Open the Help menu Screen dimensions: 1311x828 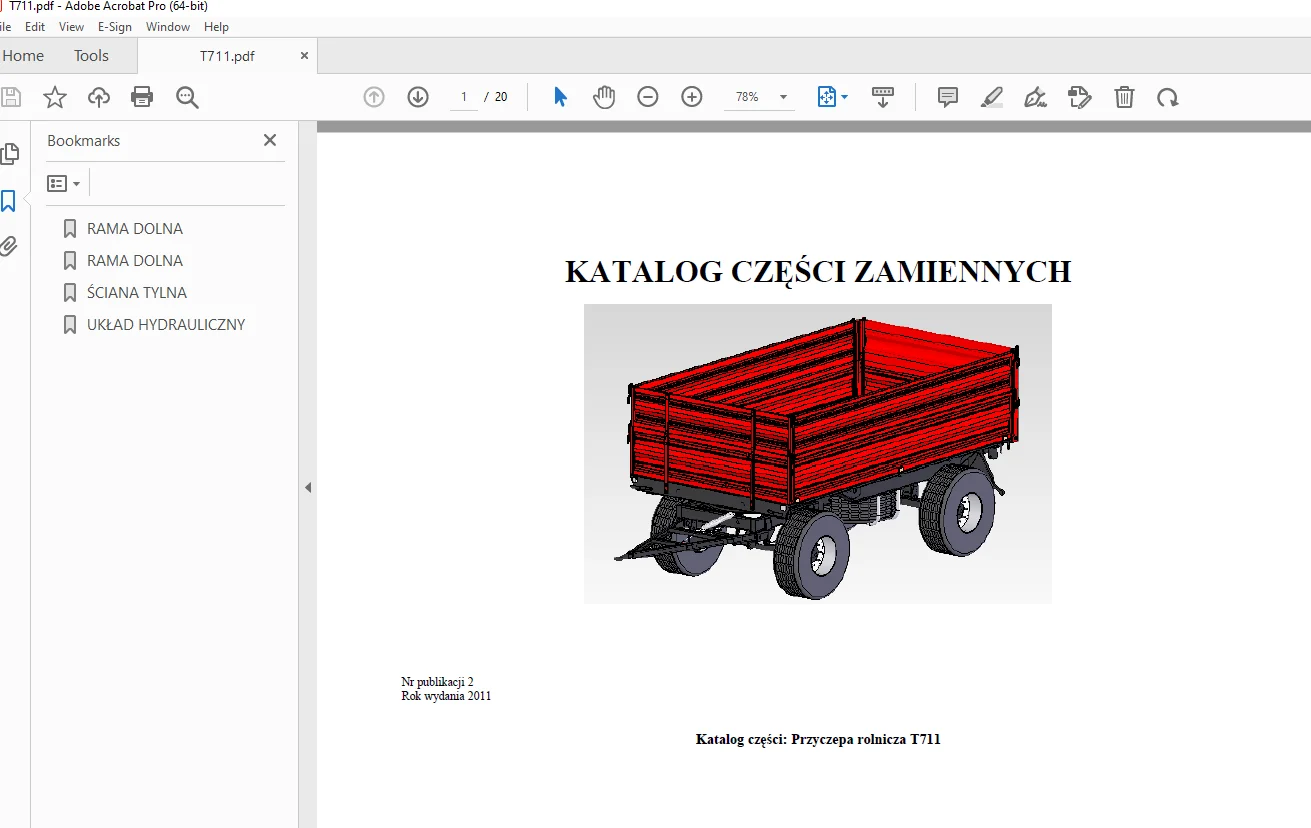coord(216,27)
